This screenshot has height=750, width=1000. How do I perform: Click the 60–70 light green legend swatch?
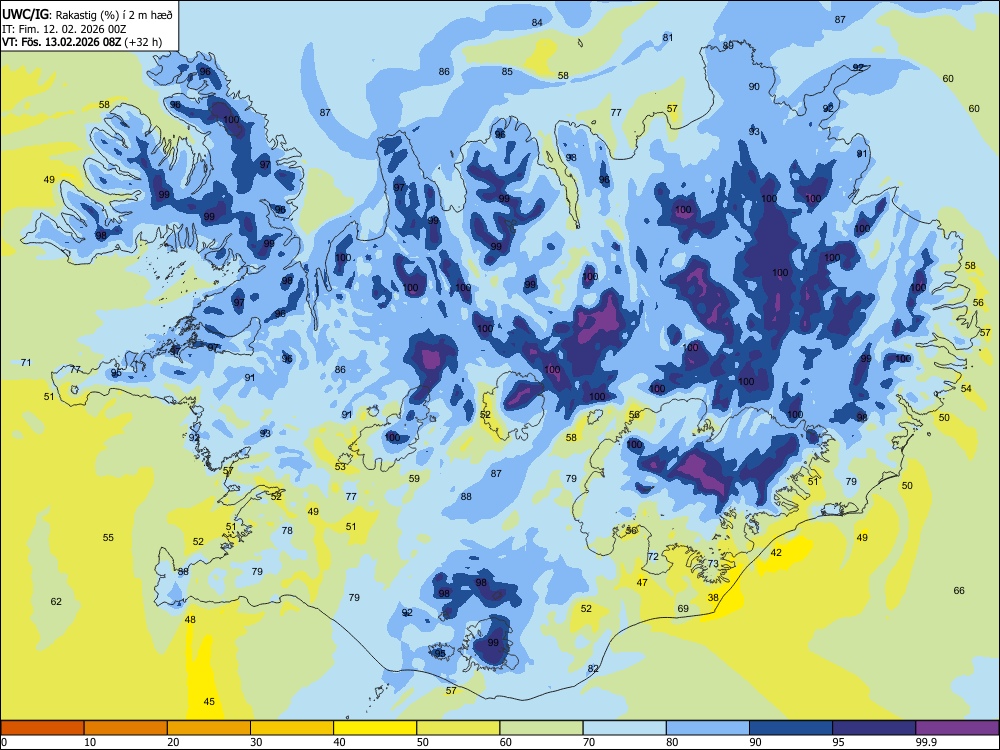(x=541, y=728)
